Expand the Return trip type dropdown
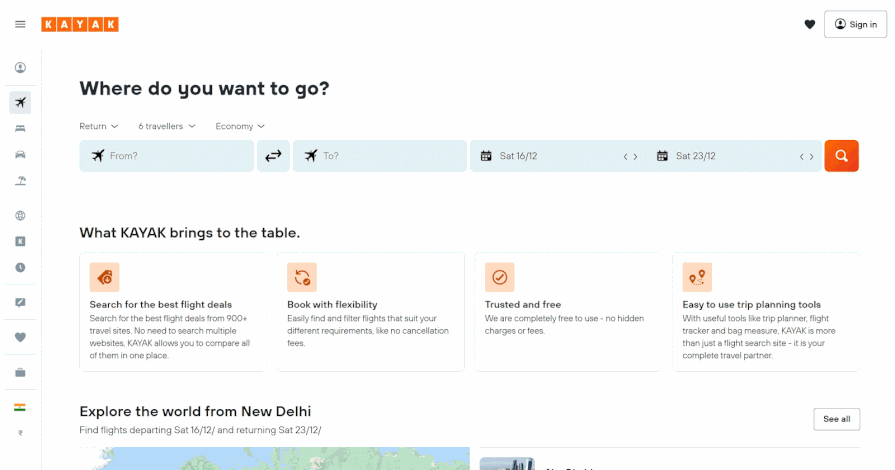 coord(99,126)
